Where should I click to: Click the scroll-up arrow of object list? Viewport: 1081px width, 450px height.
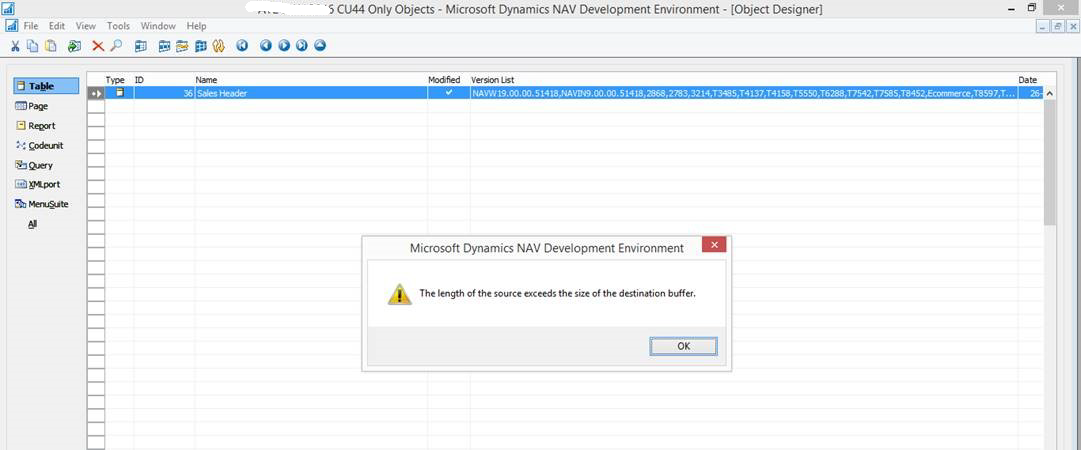click(x=1050, y=93)
